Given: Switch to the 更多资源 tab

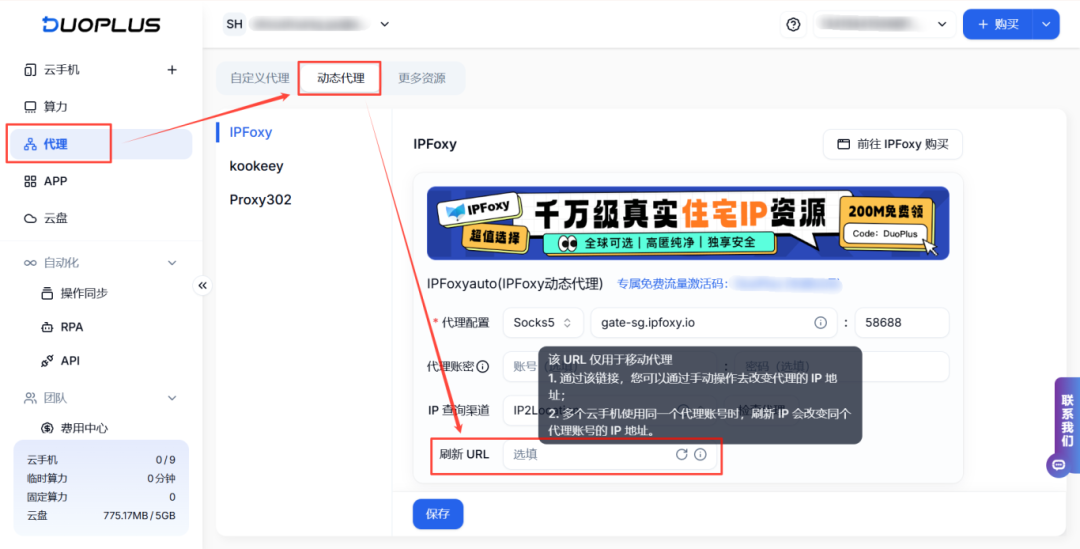Looking at the screenshot, I should (422, 78).
